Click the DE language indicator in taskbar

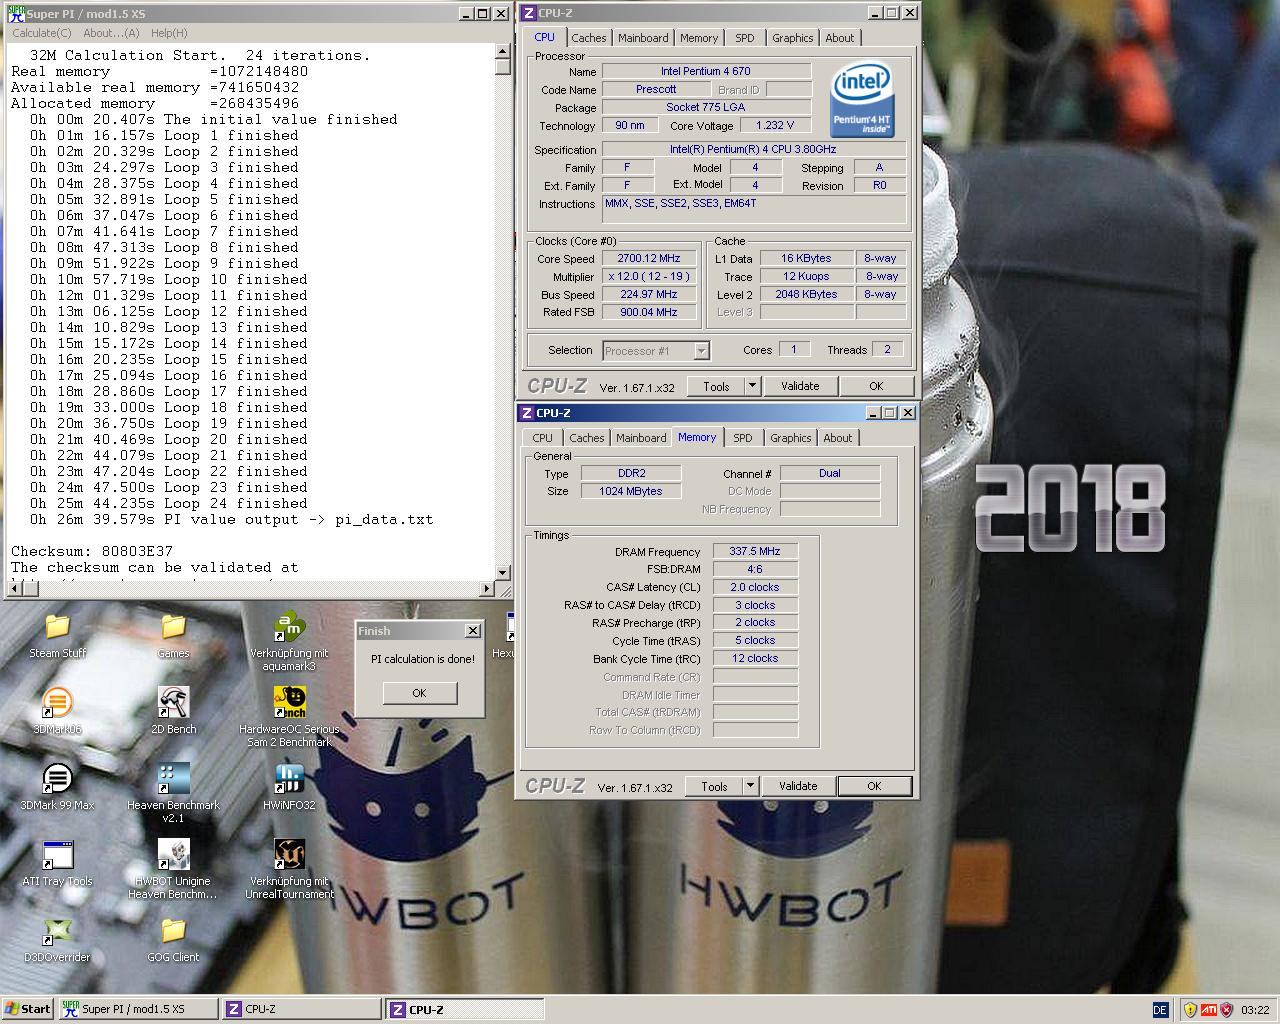[x=1160, y=1009]
